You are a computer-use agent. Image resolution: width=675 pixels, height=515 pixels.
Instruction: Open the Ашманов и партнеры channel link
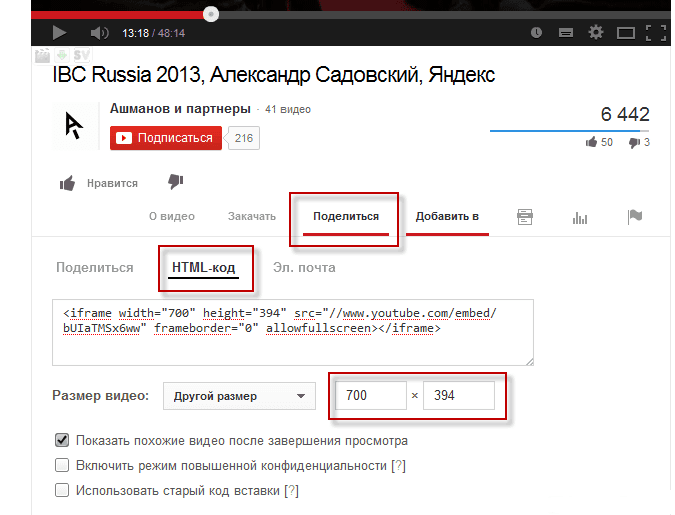(180, 109)
